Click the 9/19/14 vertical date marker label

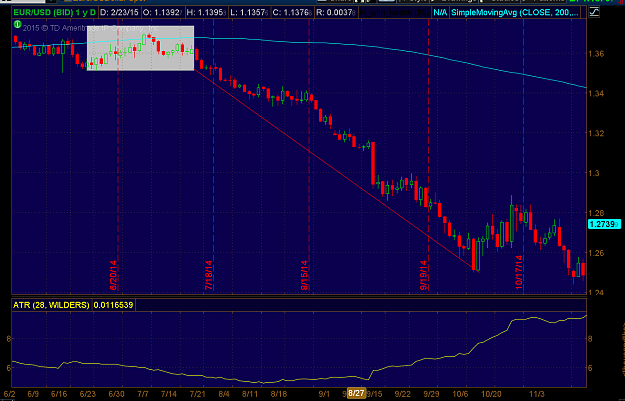(x=423, y=275)
